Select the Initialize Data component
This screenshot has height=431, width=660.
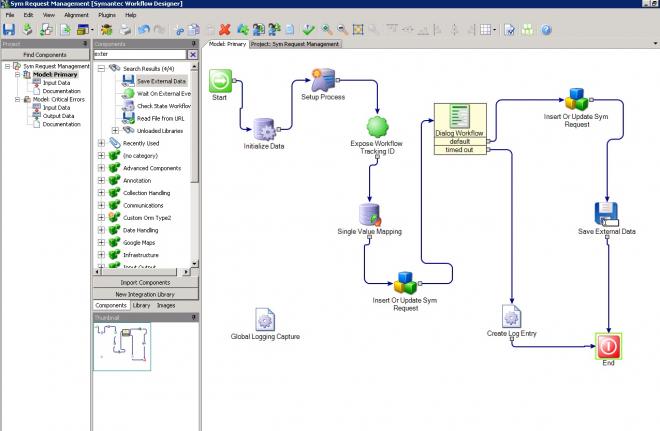coord(264,129)
